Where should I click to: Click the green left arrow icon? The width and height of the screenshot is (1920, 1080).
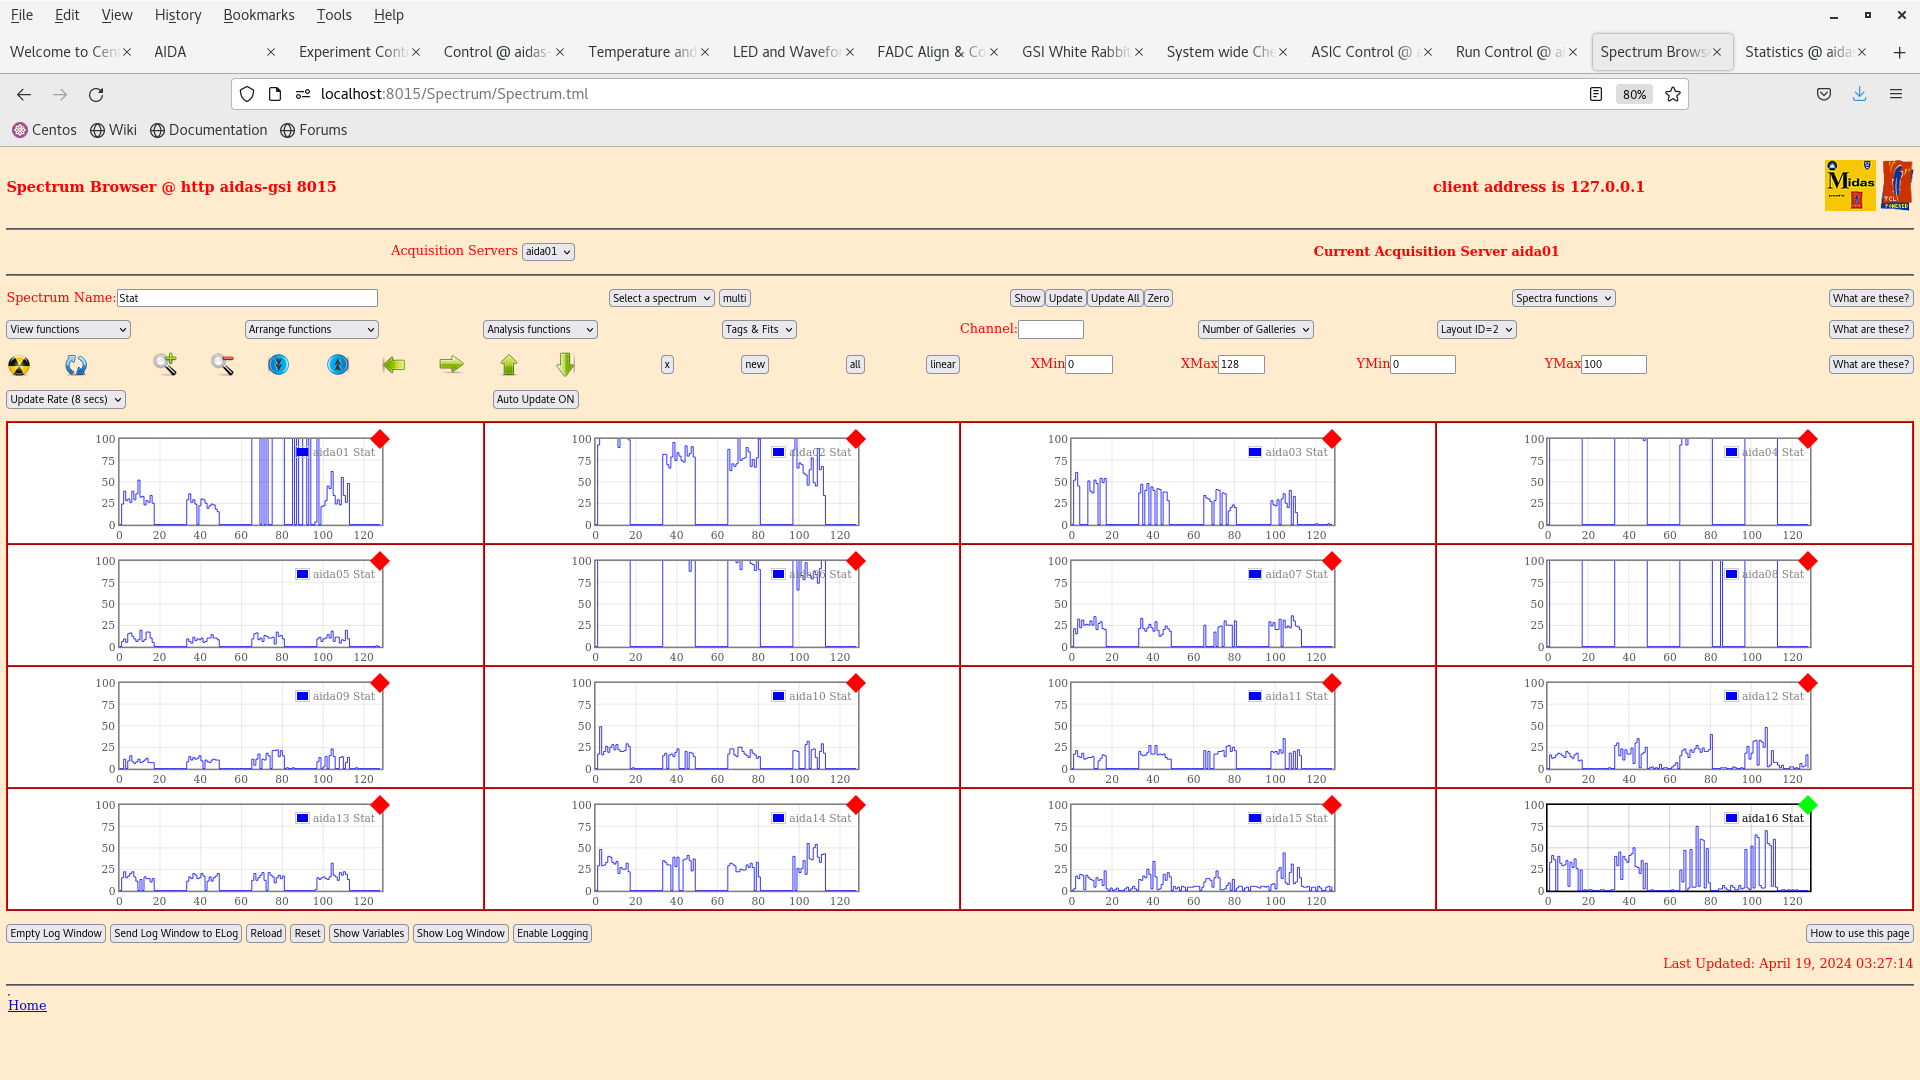click(394, 365)
